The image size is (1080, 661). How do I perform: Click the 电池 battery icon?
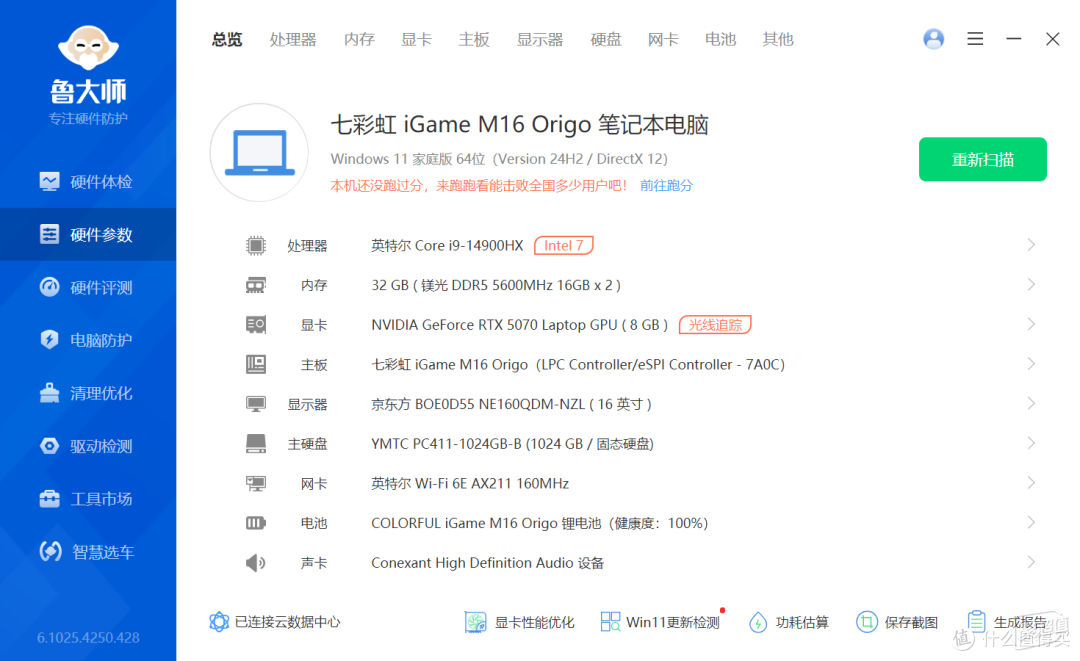click(x=256, y=523)
